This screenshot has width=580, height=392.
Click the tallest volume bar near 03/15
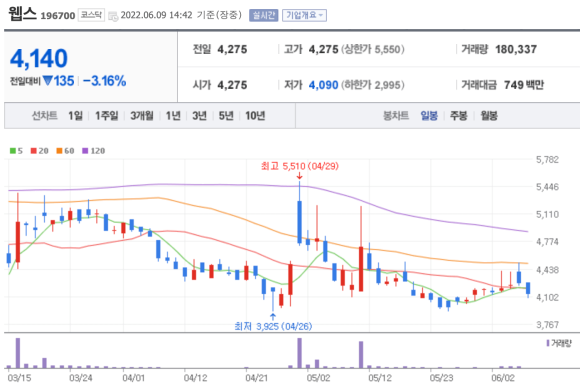point(18,353)
